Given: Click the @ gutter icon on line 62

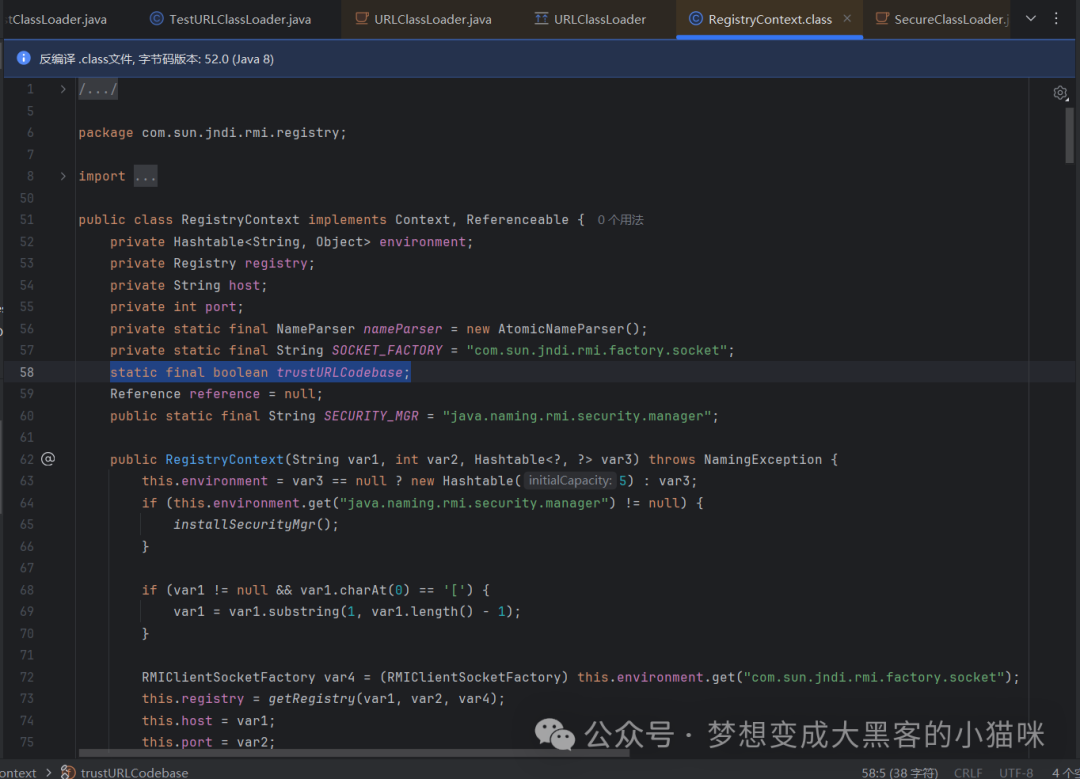Looking at the screenshot, I should pyautogui.click(x=48, y=459).
